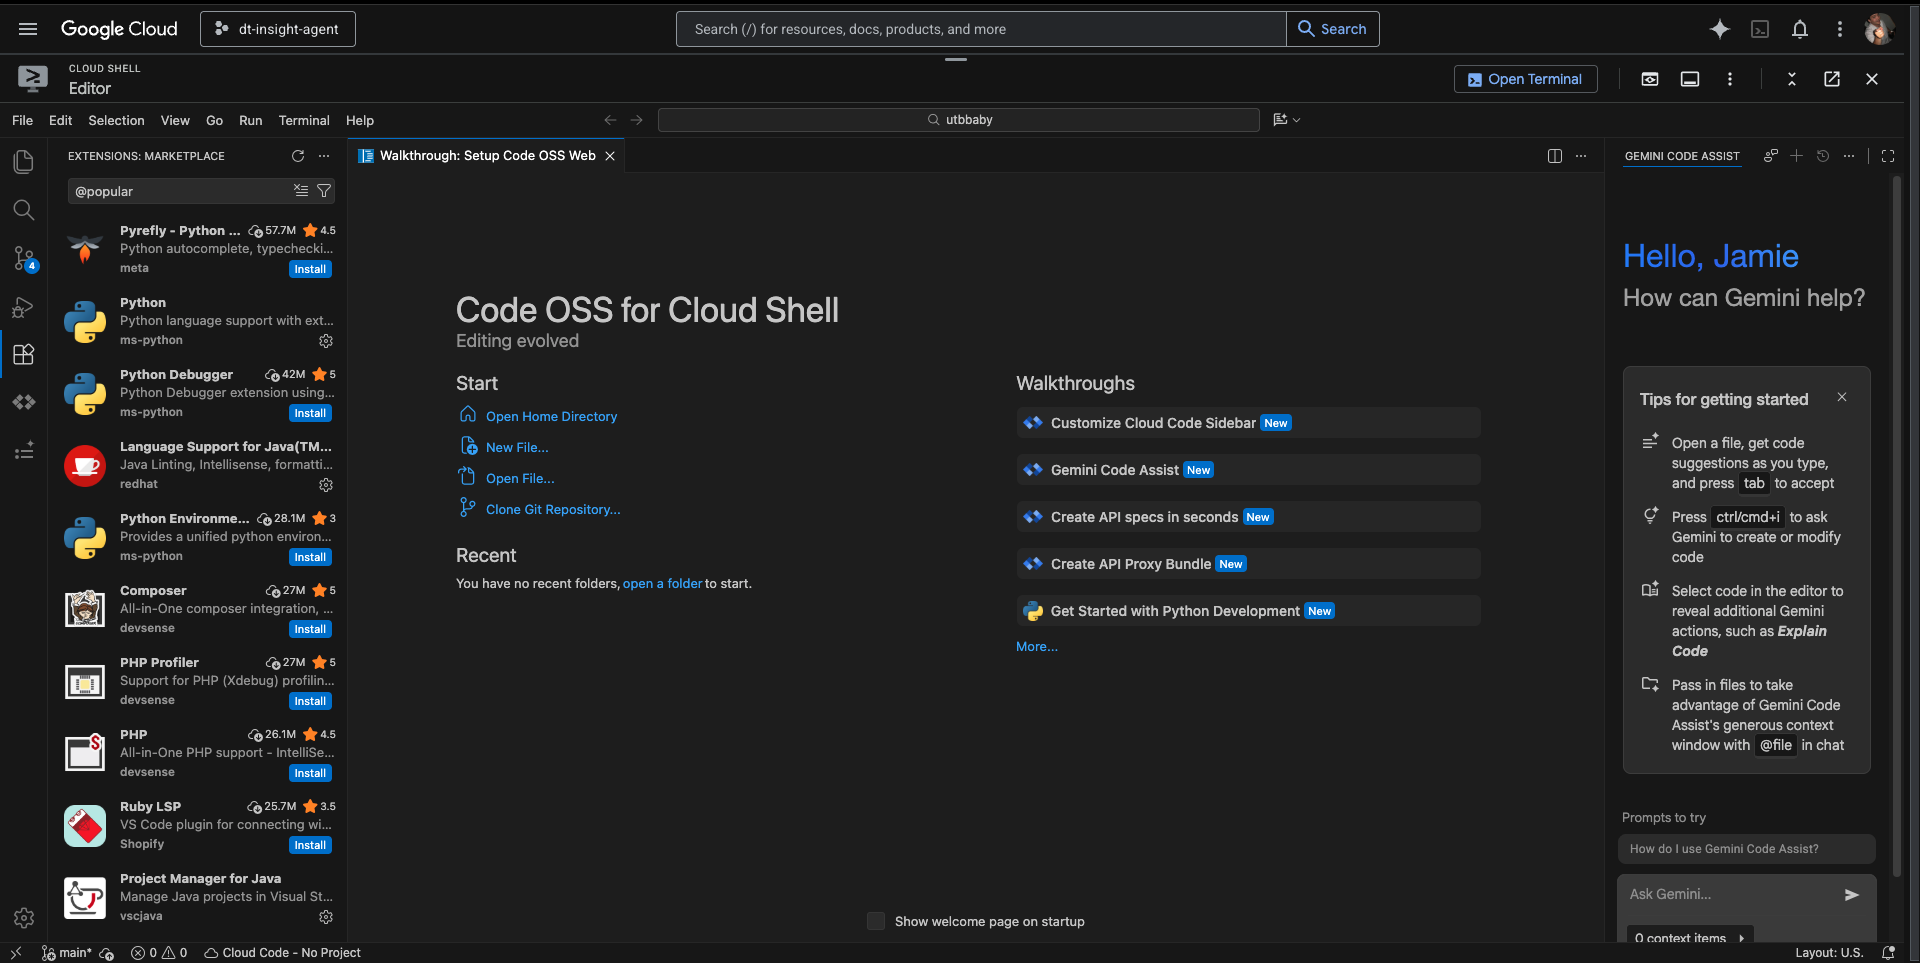Open the Search view in activity bar
Screen dimensions: 1920x963
point(24,210)
